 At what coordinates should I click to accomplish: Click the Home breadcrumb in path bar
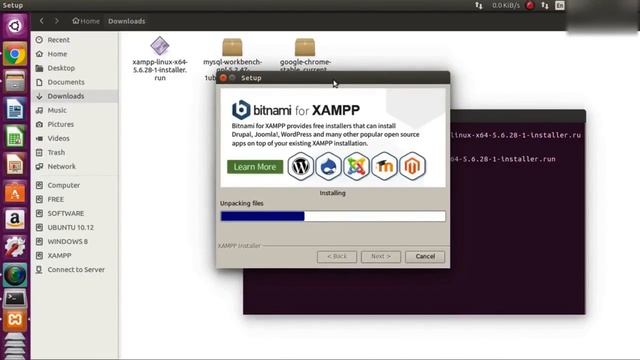coord(86,21)
